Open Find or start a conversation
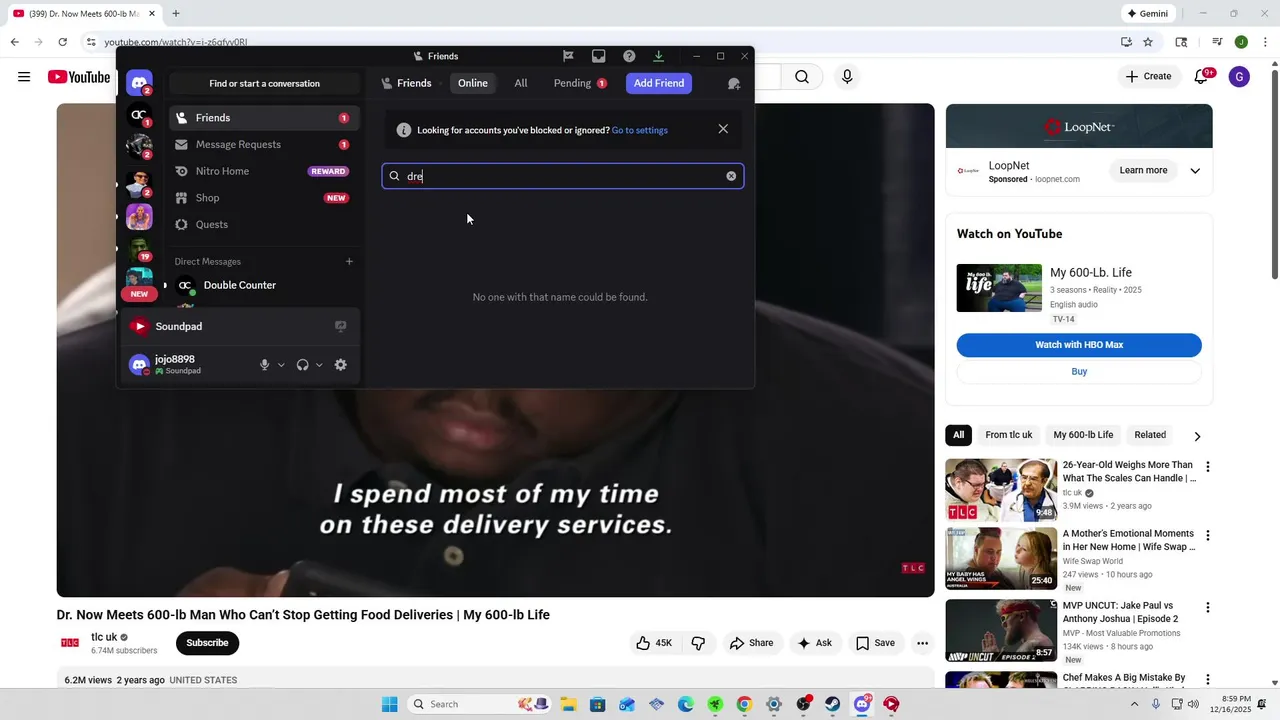 264,83
